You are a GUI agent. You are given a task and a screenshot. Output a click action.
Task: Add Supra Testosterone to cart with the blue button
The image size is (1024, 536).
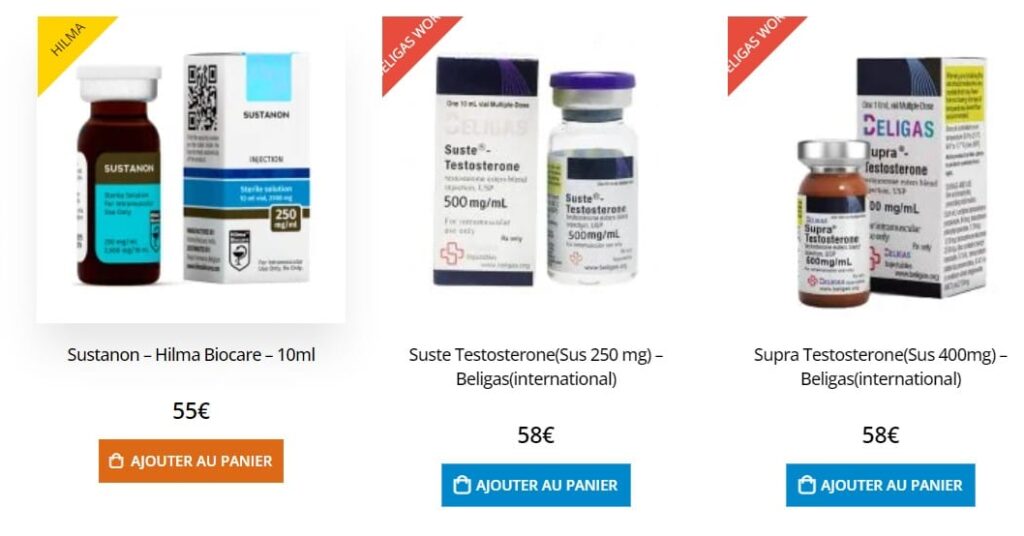click(x=880, y=485)
